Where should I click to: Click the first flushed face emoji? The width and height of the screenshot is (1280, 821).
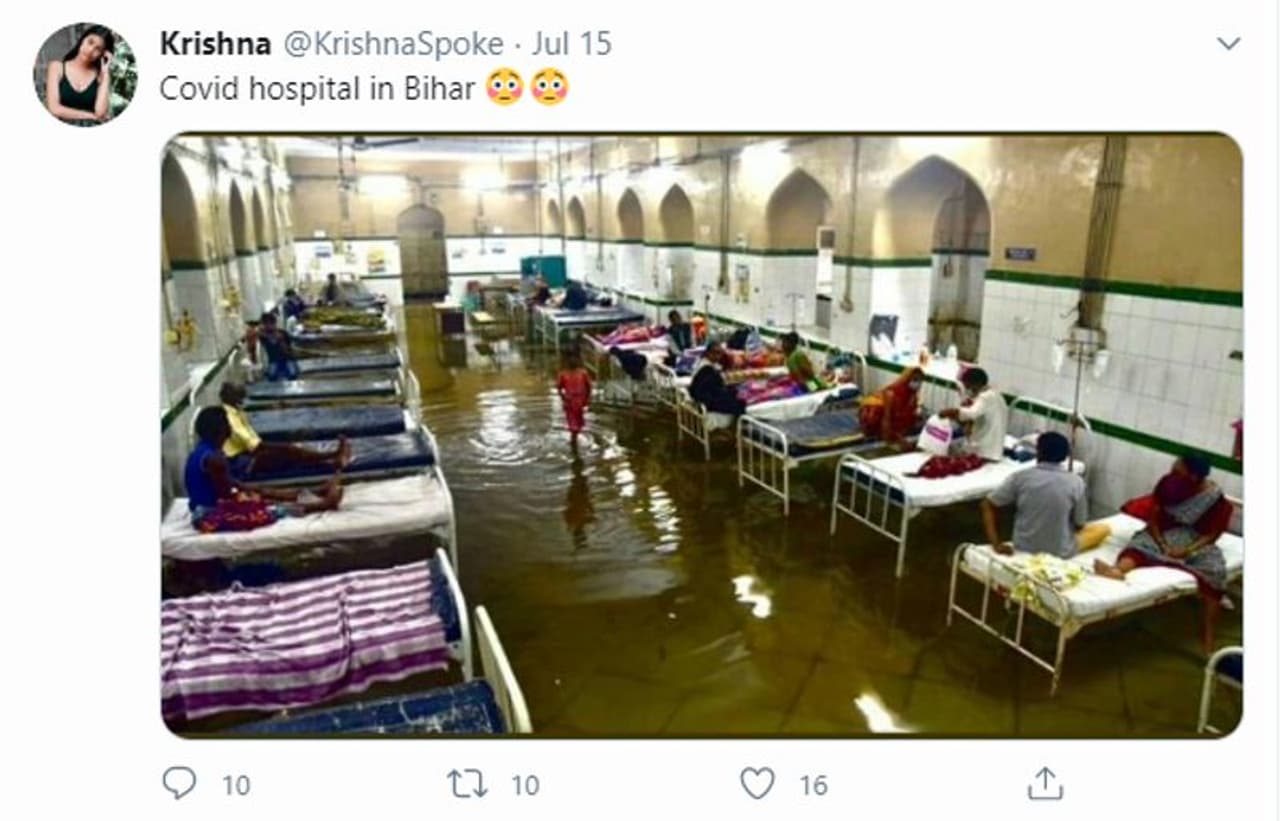pos(505,88)
